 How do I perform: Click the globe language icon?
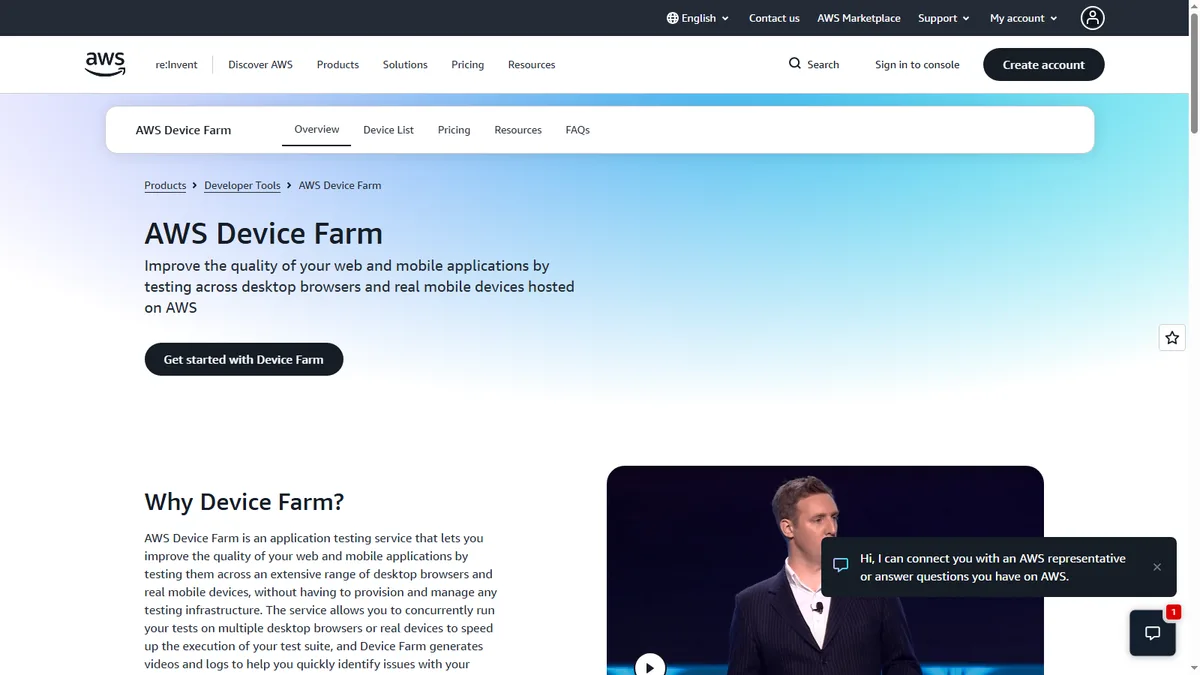[x=672, y=18]
